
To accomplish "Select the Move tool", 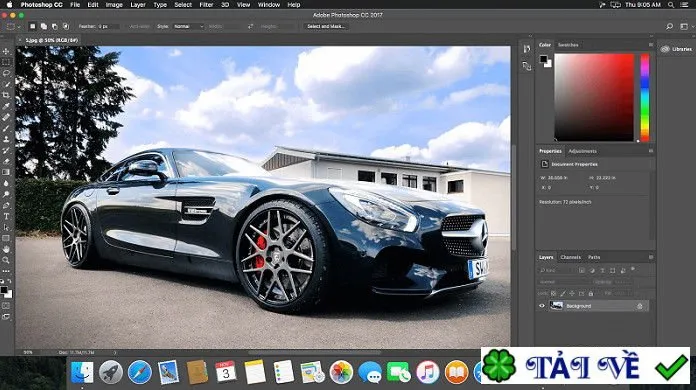I will point(6,51).
